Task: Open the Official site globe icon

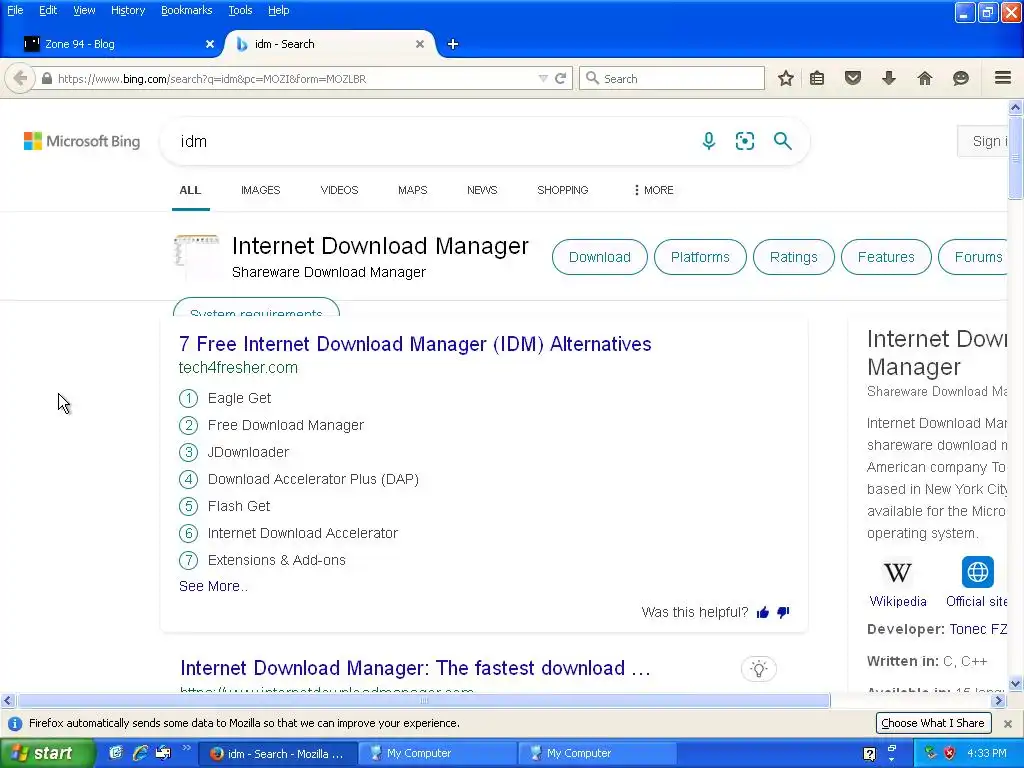Action: 978,572
